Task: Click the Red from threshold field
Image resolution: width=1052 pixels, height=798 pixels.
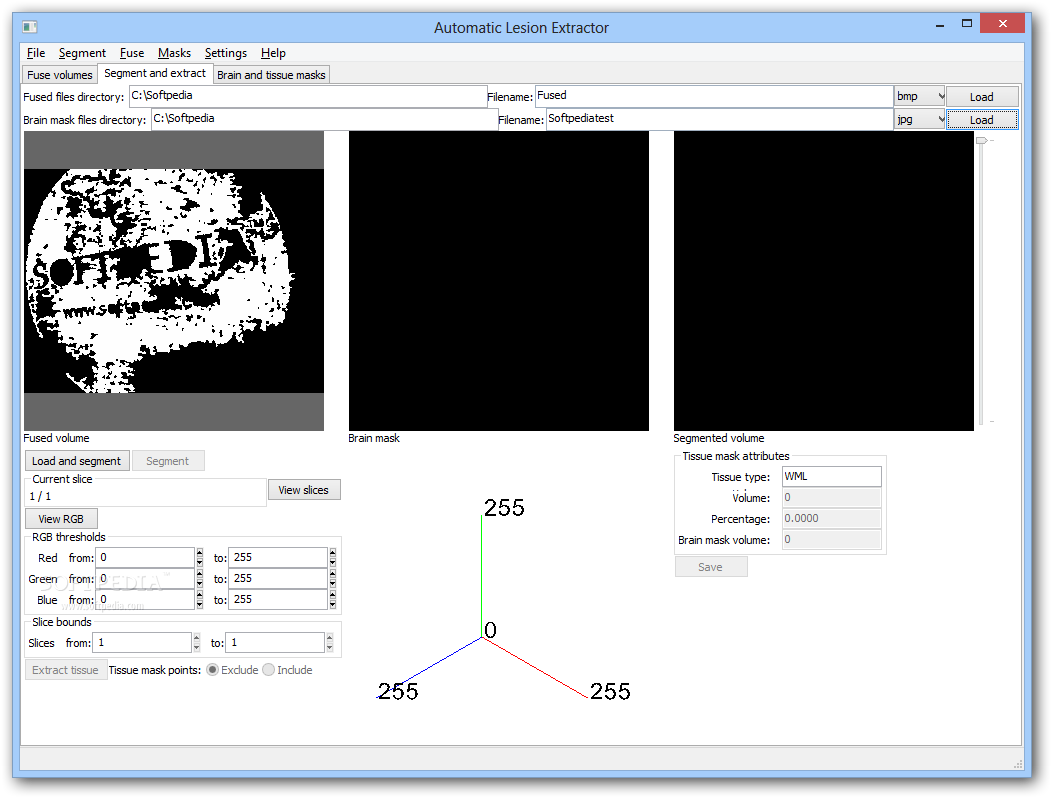Action: [145, 558]
